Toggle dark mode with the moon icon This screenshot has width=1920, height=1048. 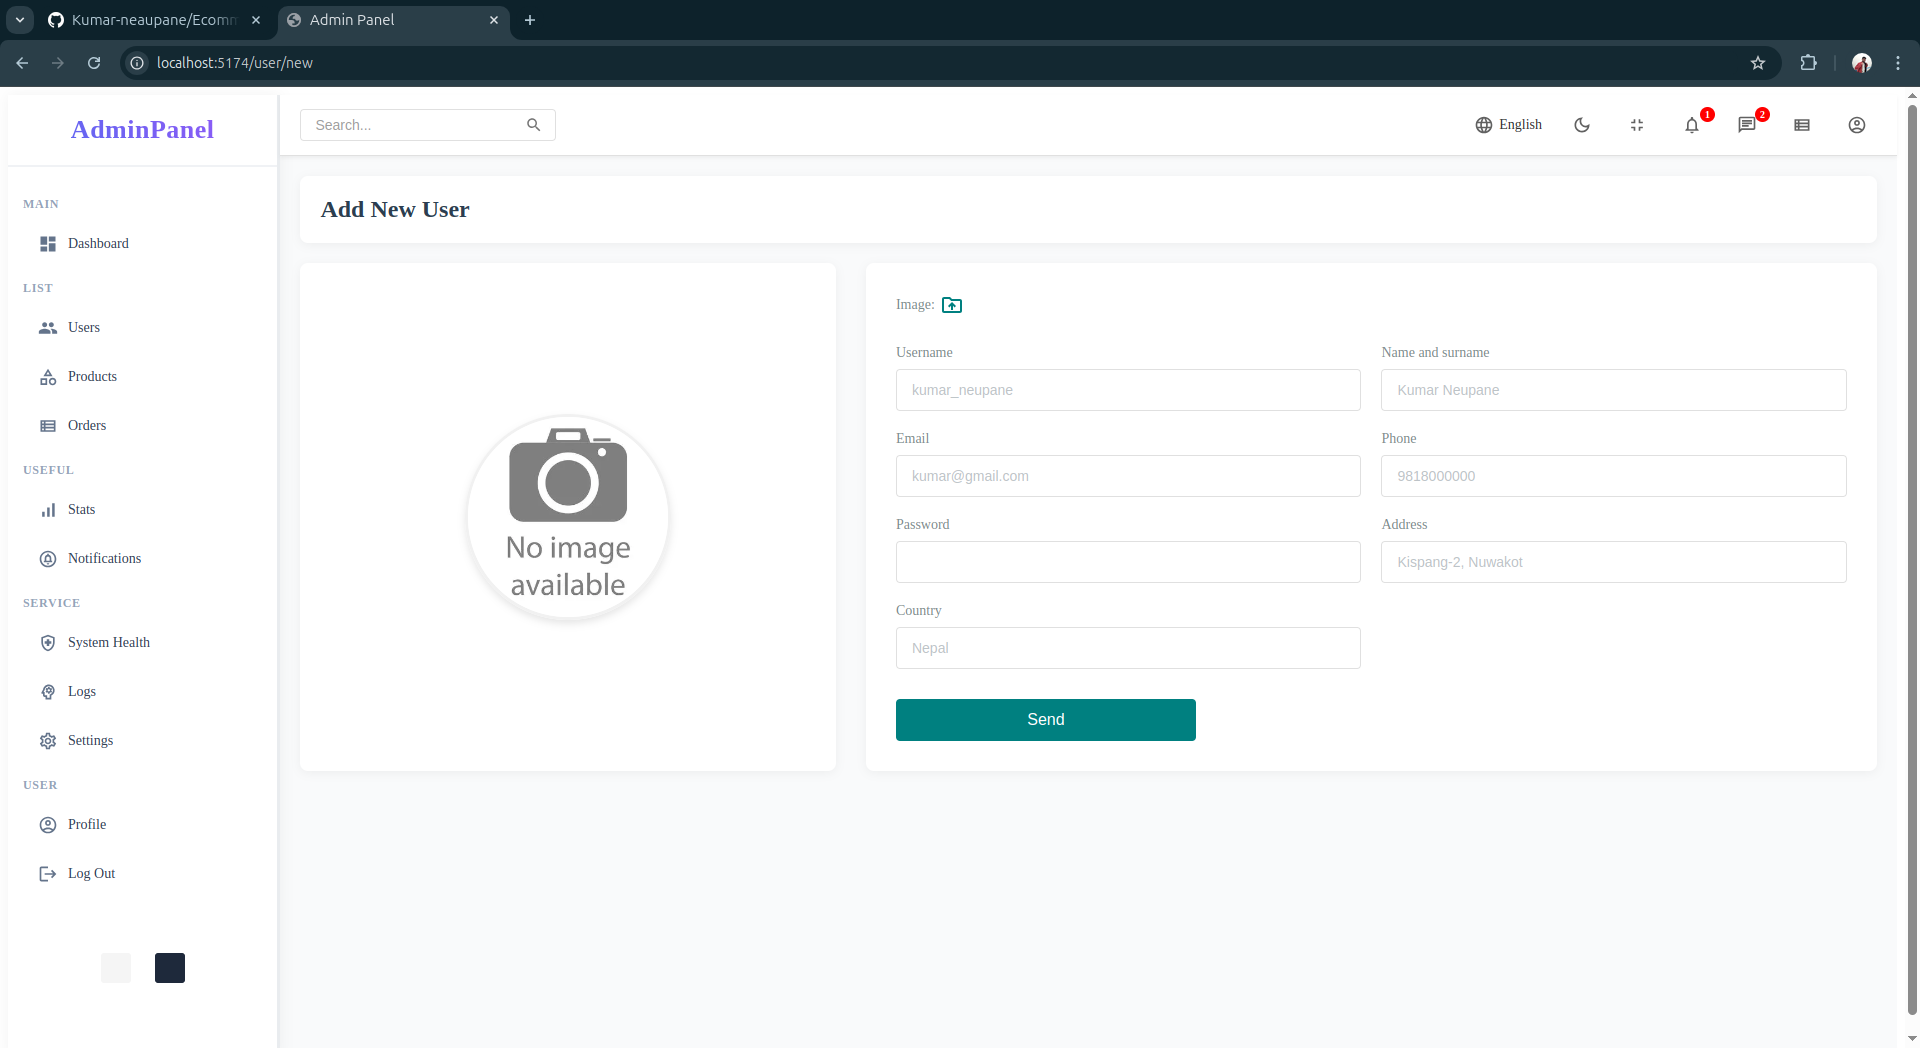tap(1581, 125)
